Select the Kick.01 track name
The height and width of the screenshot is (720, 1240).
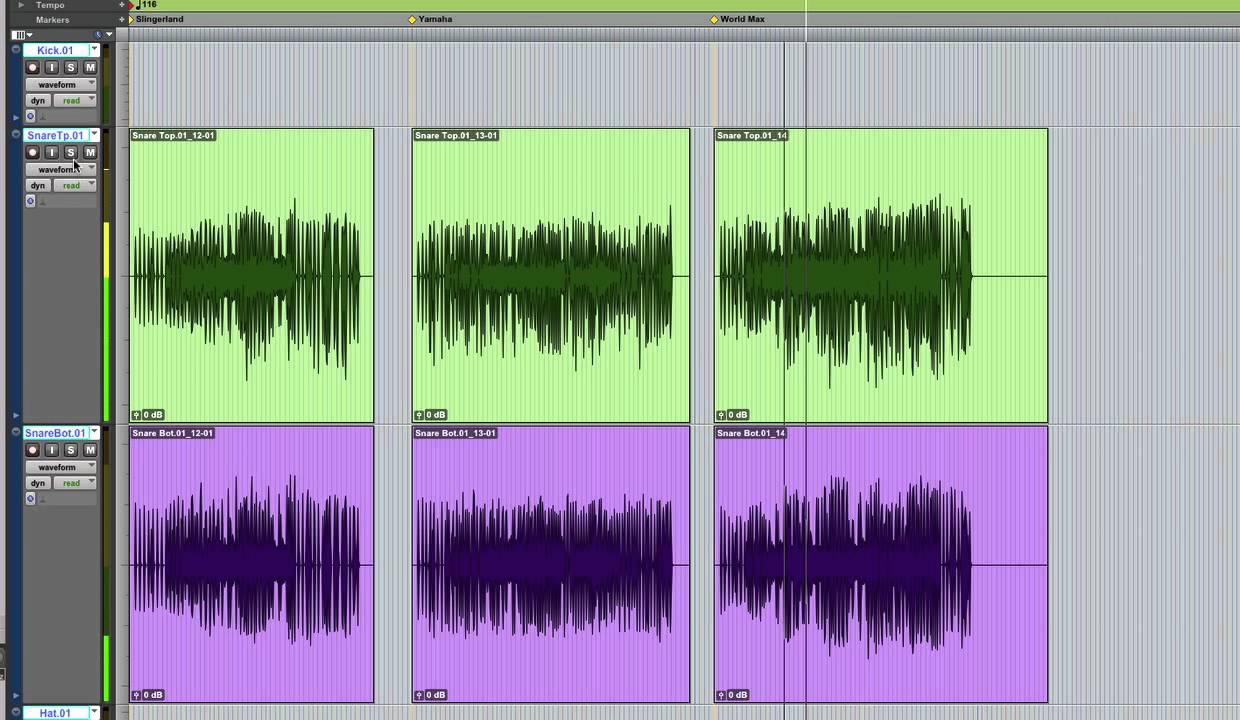55,50
